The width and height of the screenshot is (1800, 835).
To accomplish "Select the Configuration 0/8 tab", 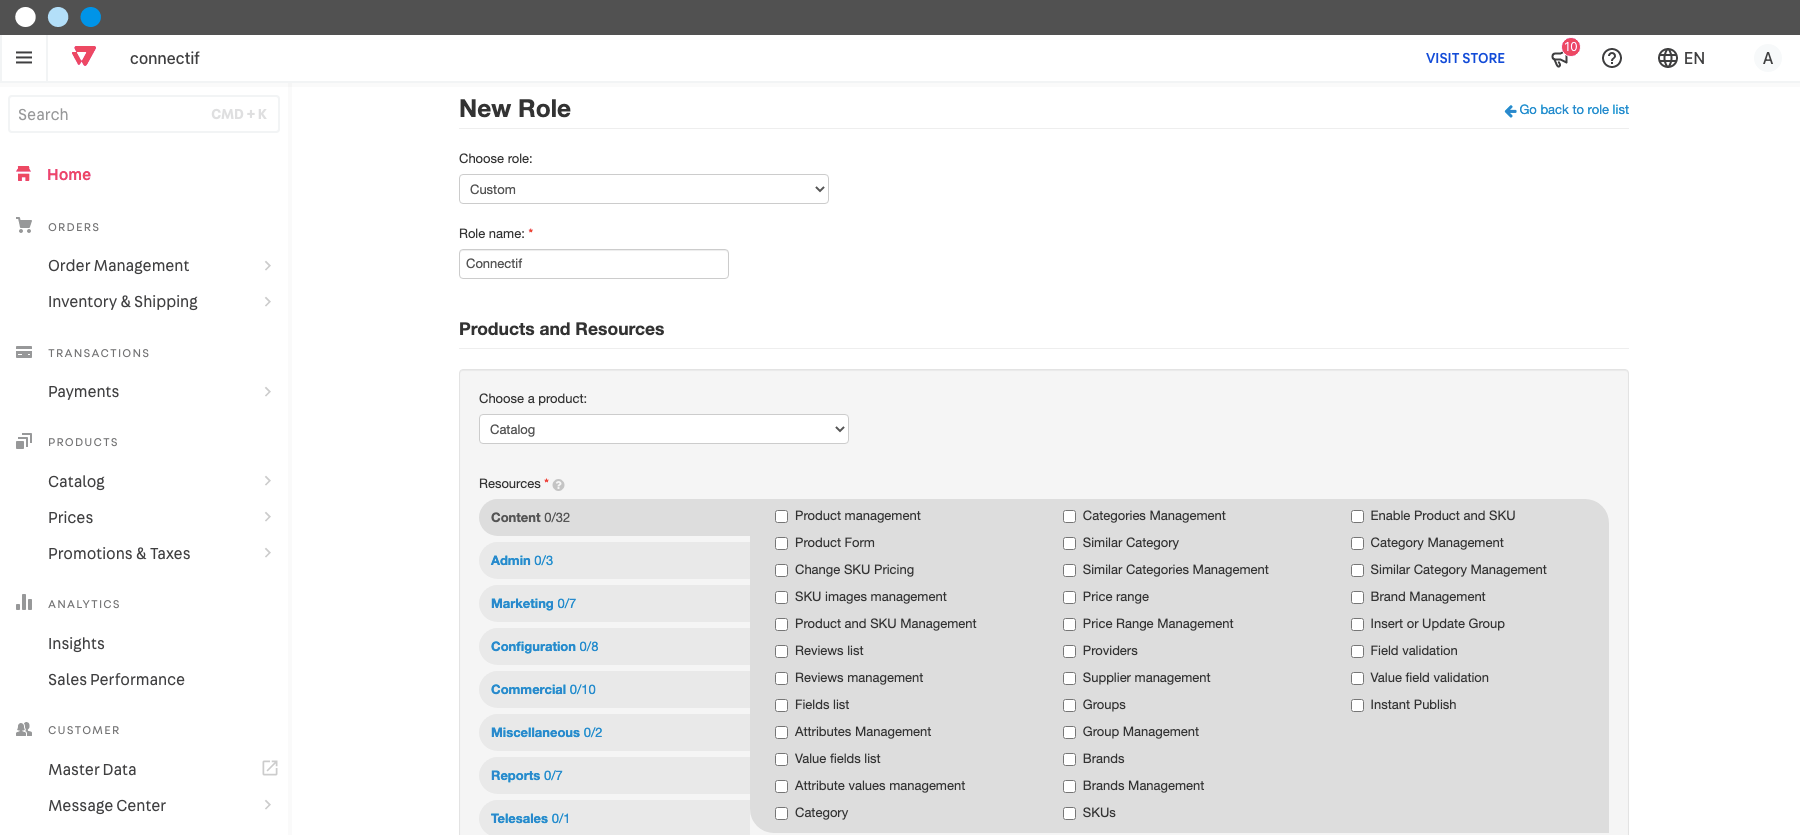I will point(544,646).
